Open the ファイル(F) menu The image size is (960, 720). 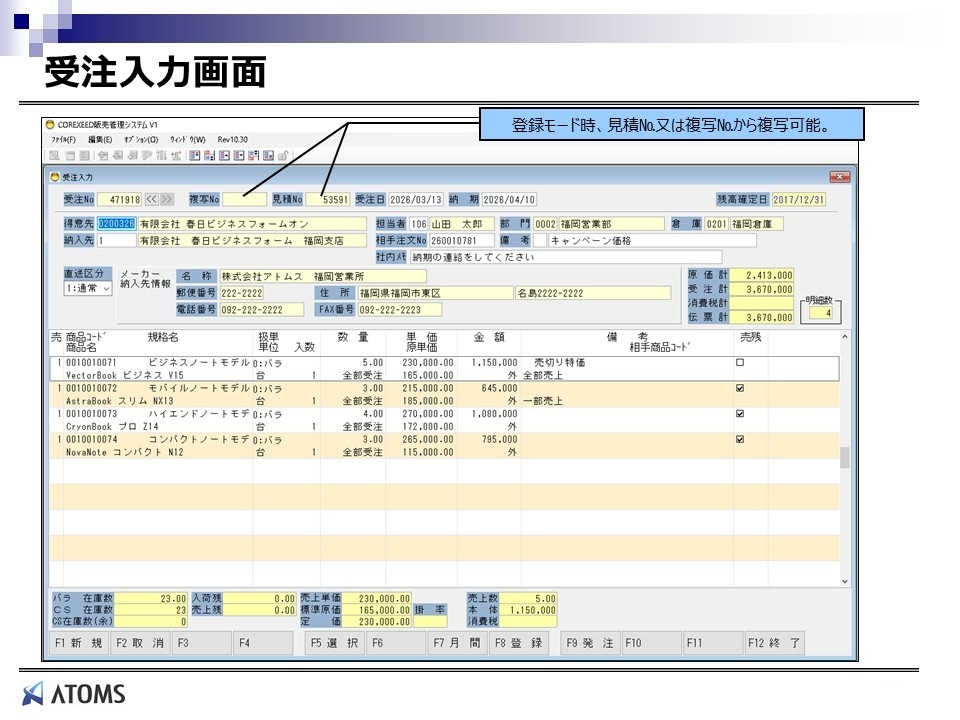click(x=63, y=139)
